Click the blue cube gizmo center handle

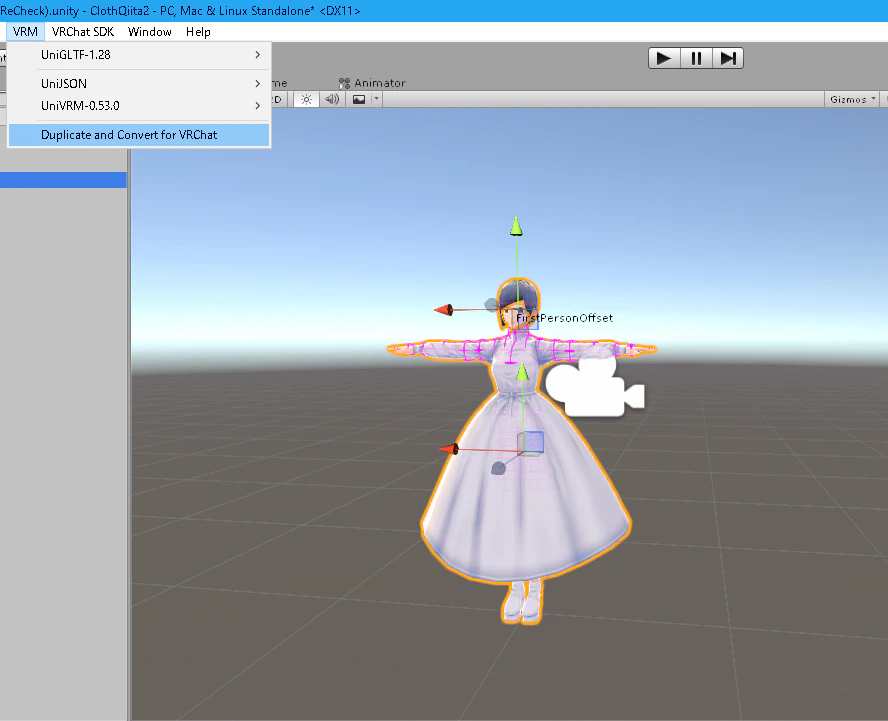[x=531, y=443]
